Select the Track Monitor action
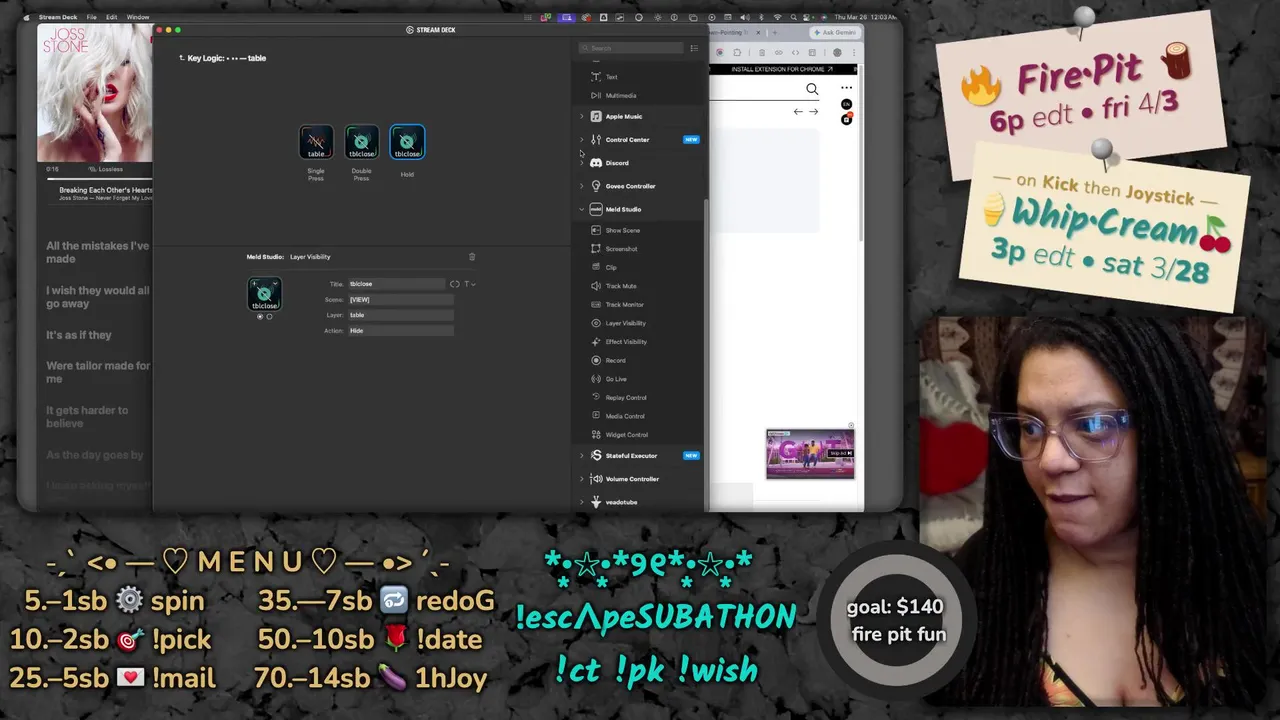This screenshot has height=720, width=1280. [x=624, y=305]
